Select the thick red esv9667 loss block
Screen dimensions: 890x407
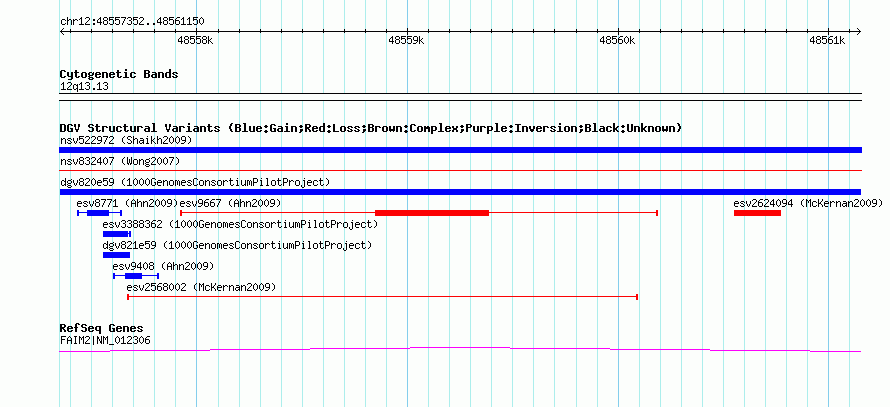[432, 213]
